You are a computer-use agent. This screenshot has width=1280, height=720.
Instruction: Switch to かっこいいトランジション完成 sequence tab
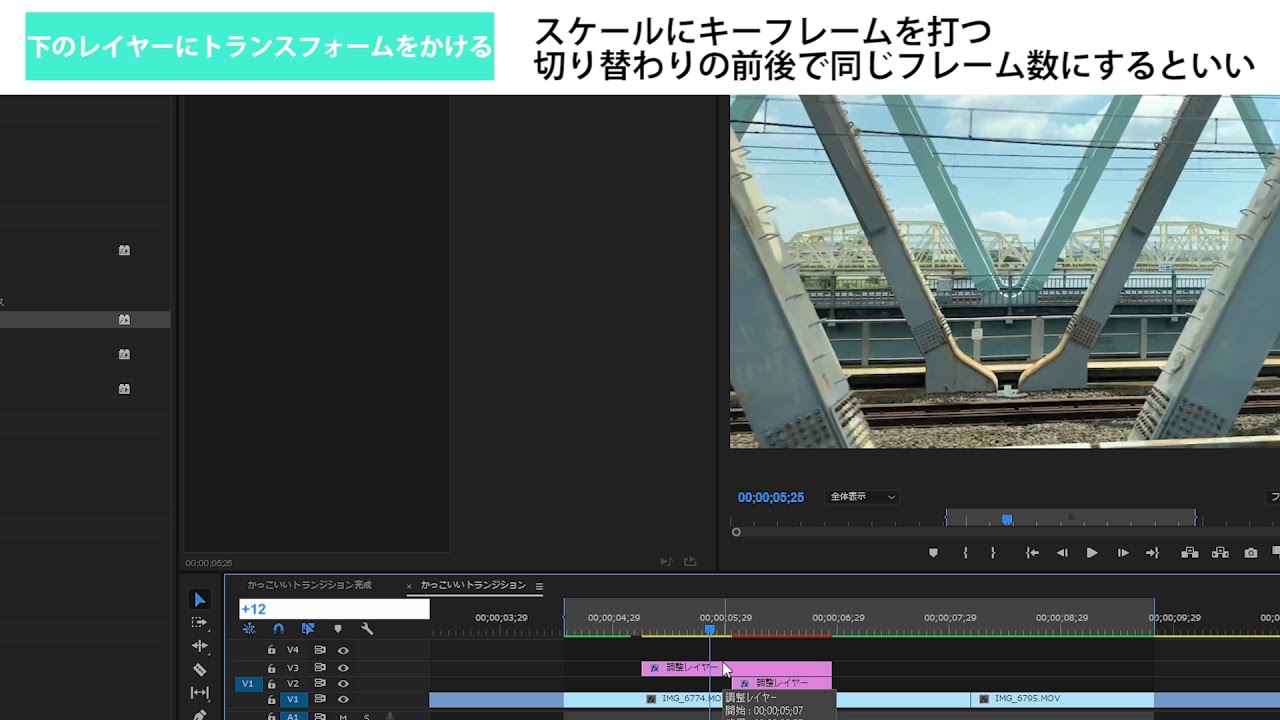coord(309,585)
